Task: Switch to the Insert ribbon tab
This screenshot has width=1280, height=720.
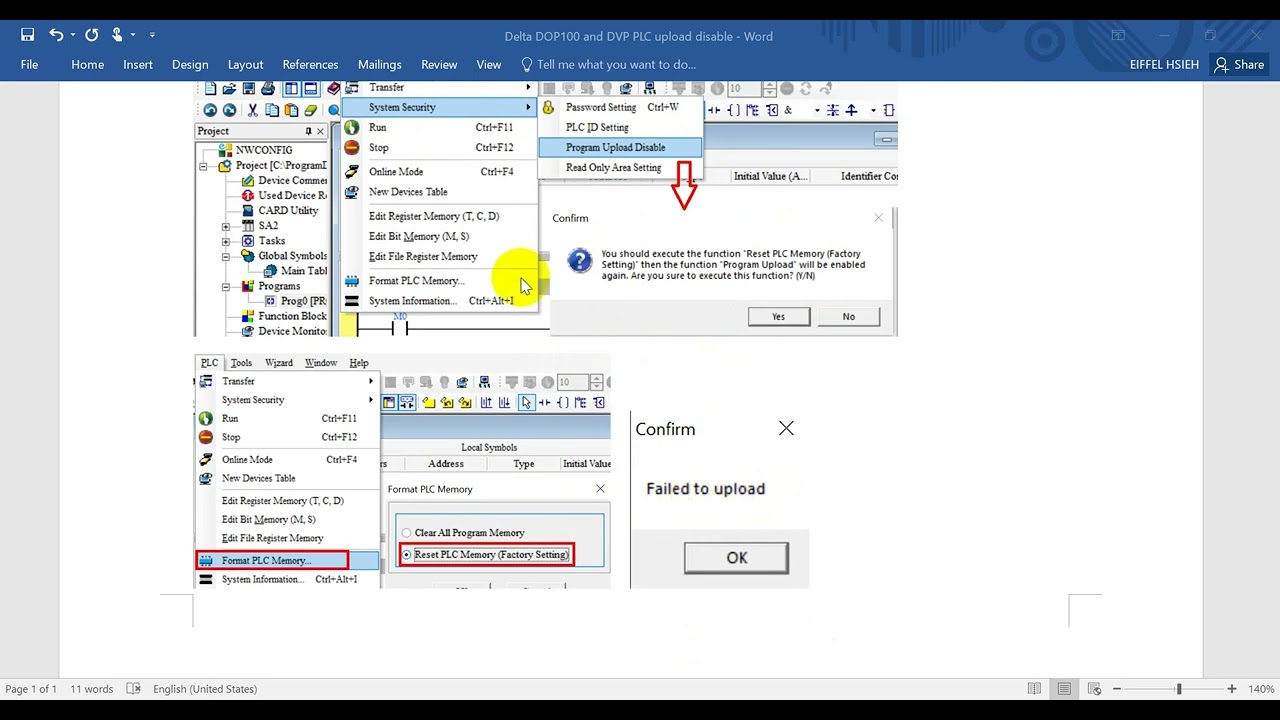Action: coord(138,64)
